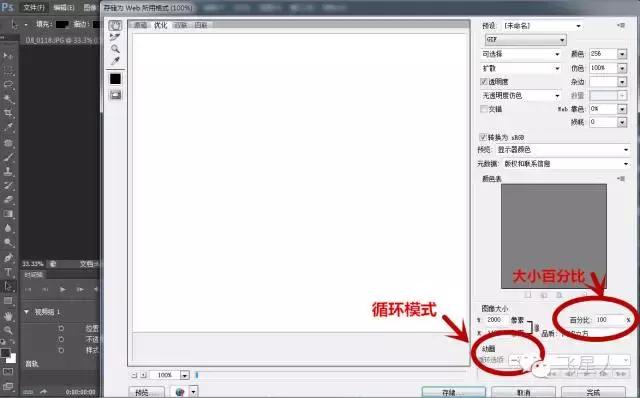Pick the magnifier Zoom tool in dialog

pos(115,49)
